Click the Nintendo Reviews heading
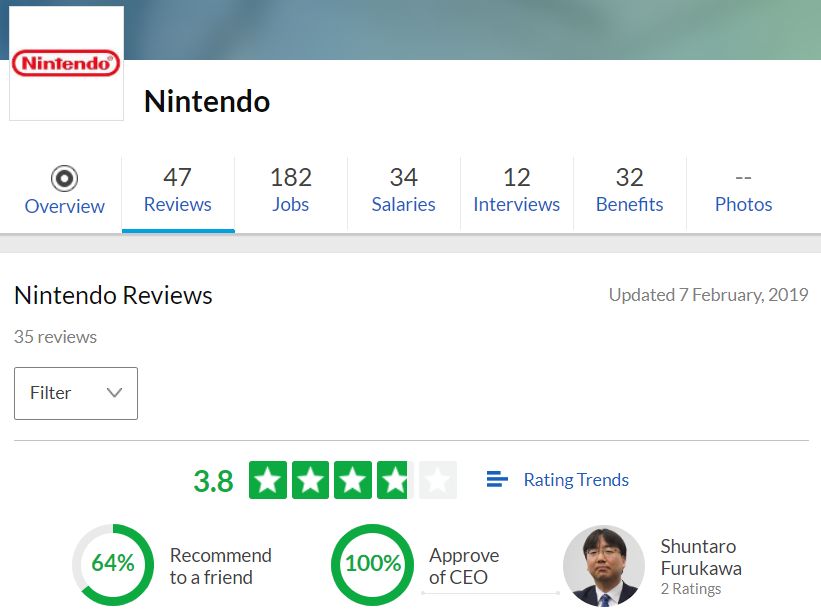 tap(113, 295)
